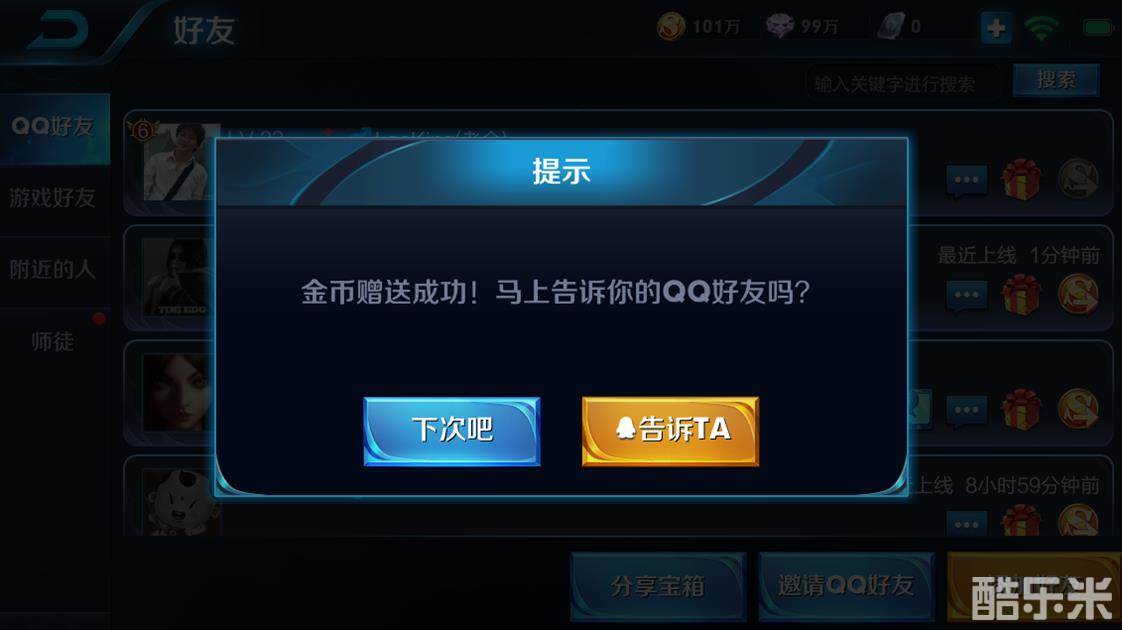Click the 搜索 search button
Image resolution: width=1122 pixels, height=630 pixels.
pos(1056,80)
